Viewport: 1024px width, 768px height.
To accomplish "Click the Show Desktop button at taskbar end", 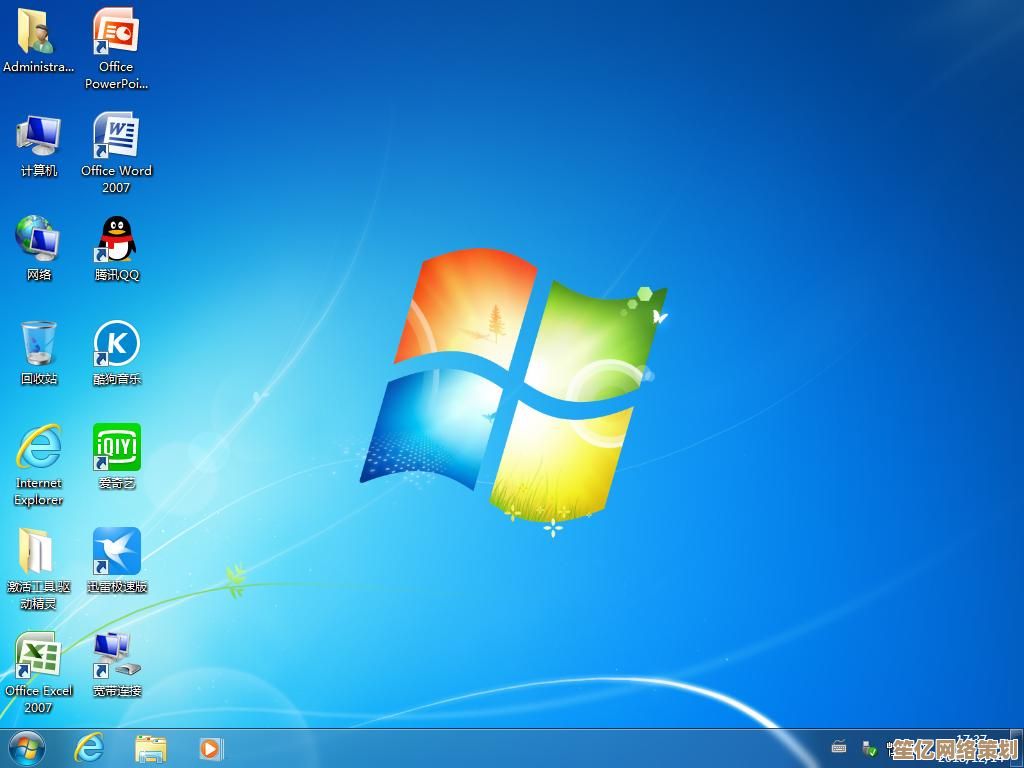I will (x=1018, y=749).
